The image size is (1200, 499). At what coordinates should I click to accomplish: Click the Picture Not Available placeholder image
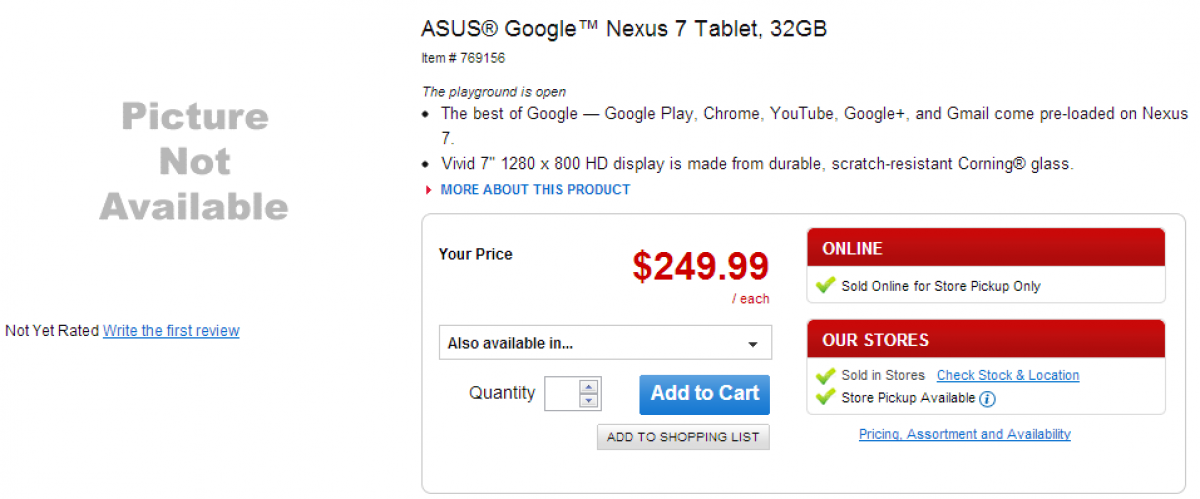(x=194, y=162)
